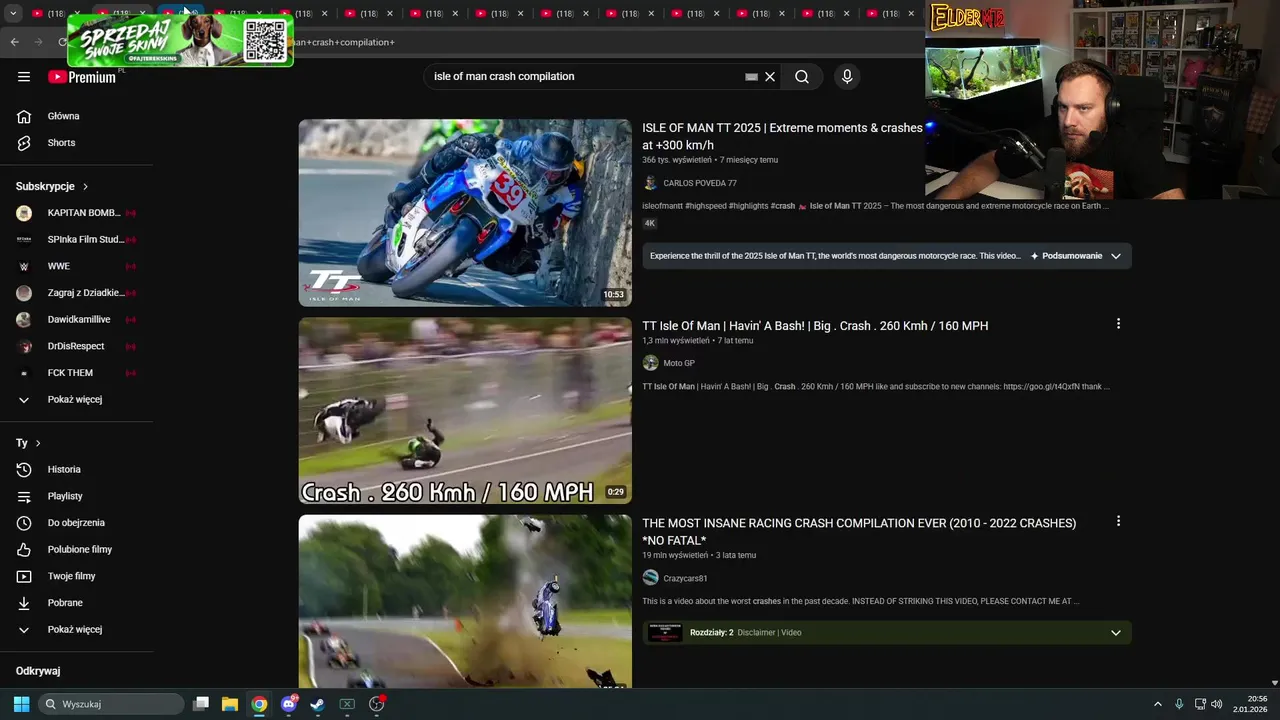Viewport: 1280px width, 720px height.
Task: Open Do obejrzenia watch later list
Action: click(76, 523)
